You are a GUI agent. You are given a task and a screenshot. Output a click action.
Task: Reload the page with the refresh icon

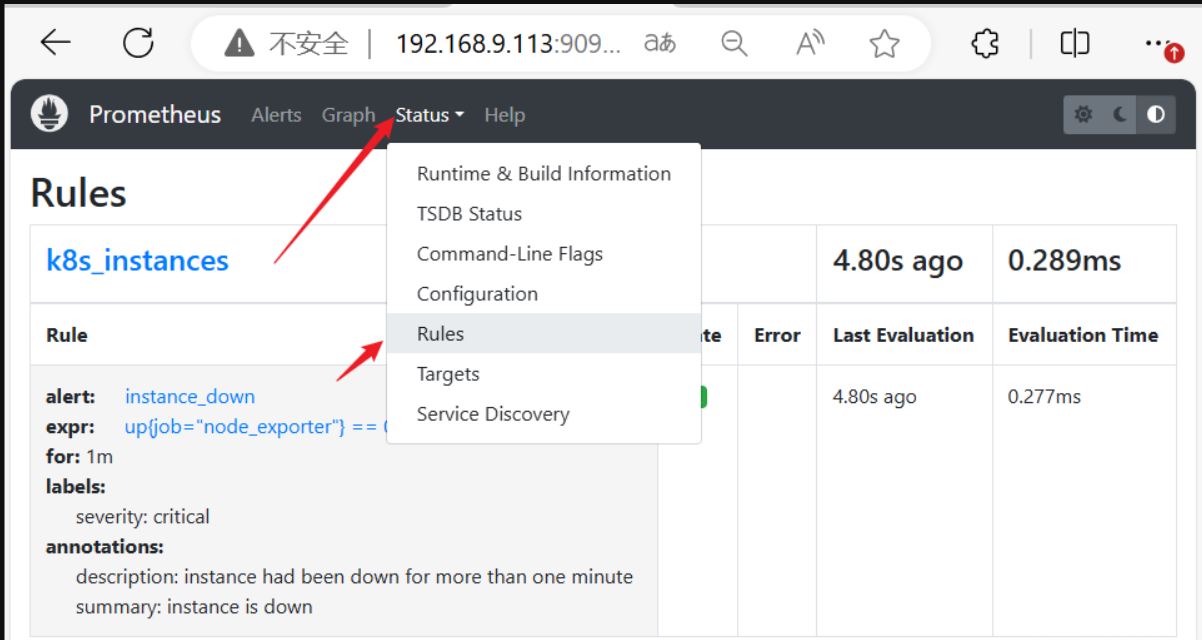138,42
